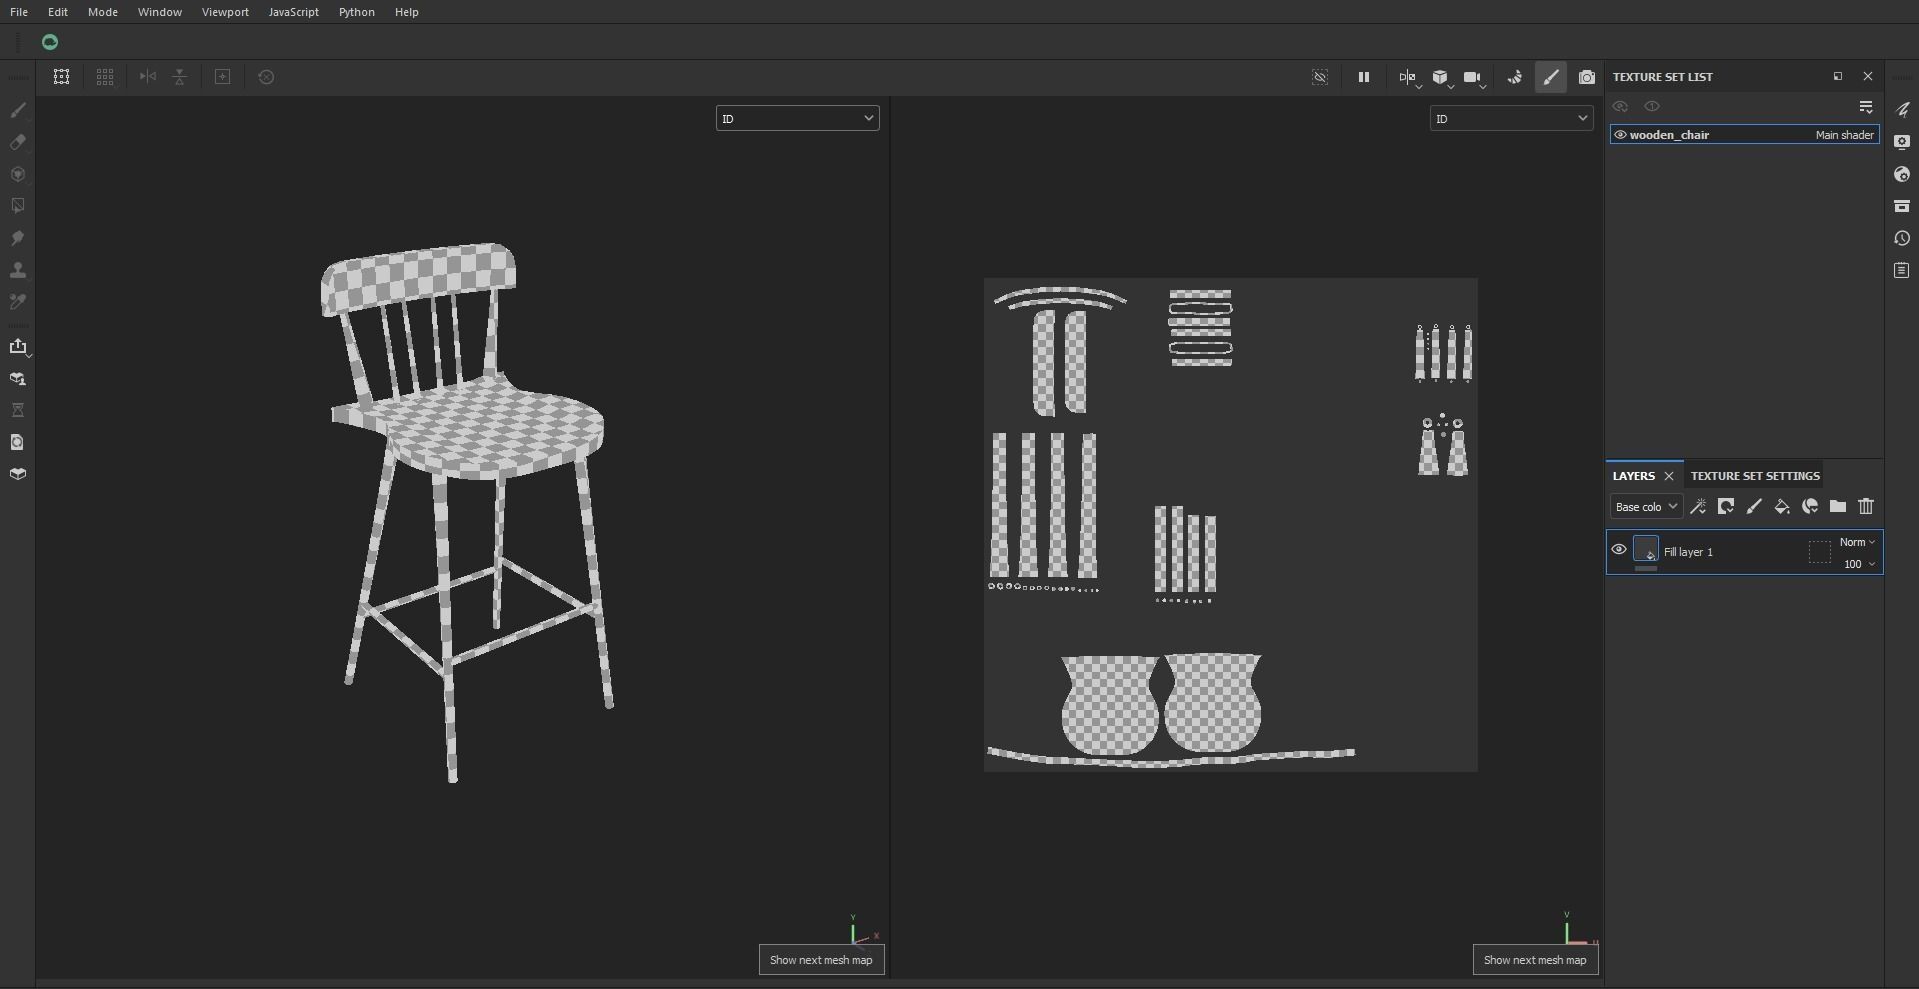
Task: Toggle wooden_chair texture set visibility eye
Action: pos(1620,135)
